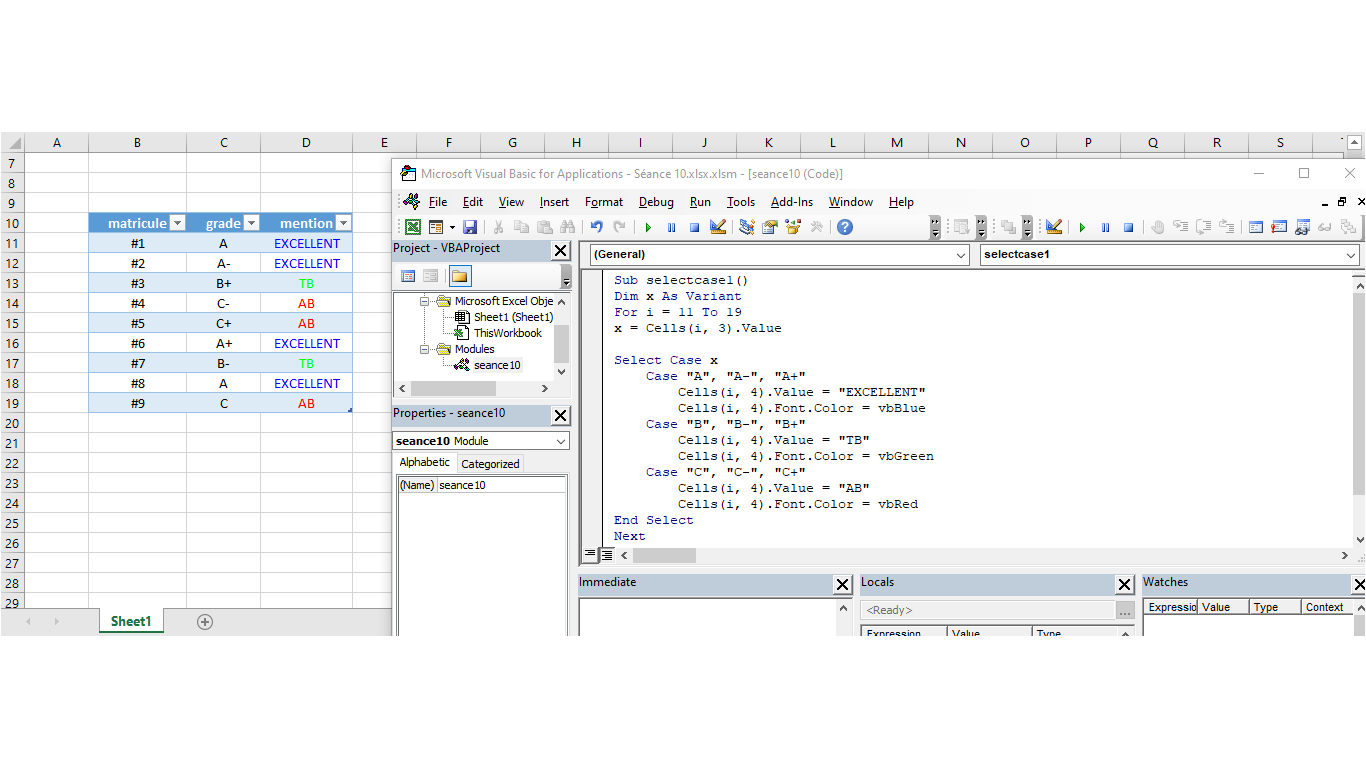Click the Call Stack debug icon
Viewport: 1366px width, 768px height.
pos(1348,227)
